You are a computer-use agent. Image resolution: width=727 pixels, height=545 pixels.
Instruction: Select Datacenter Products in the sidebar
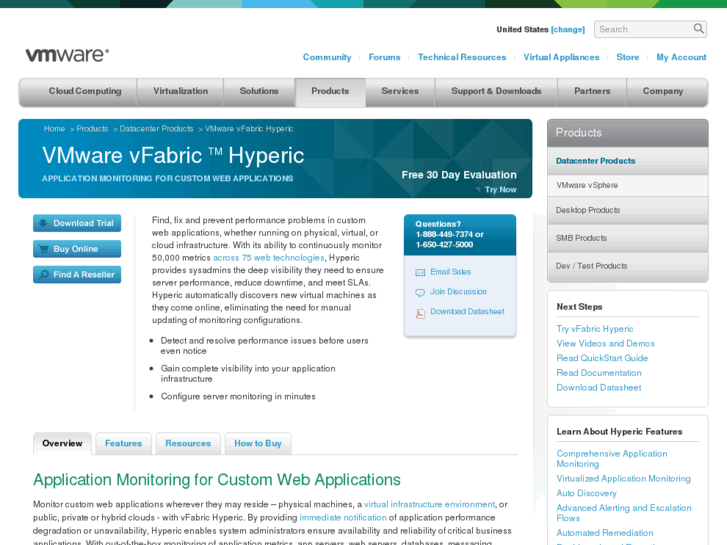pyautogui.click(x=628, y=161)
